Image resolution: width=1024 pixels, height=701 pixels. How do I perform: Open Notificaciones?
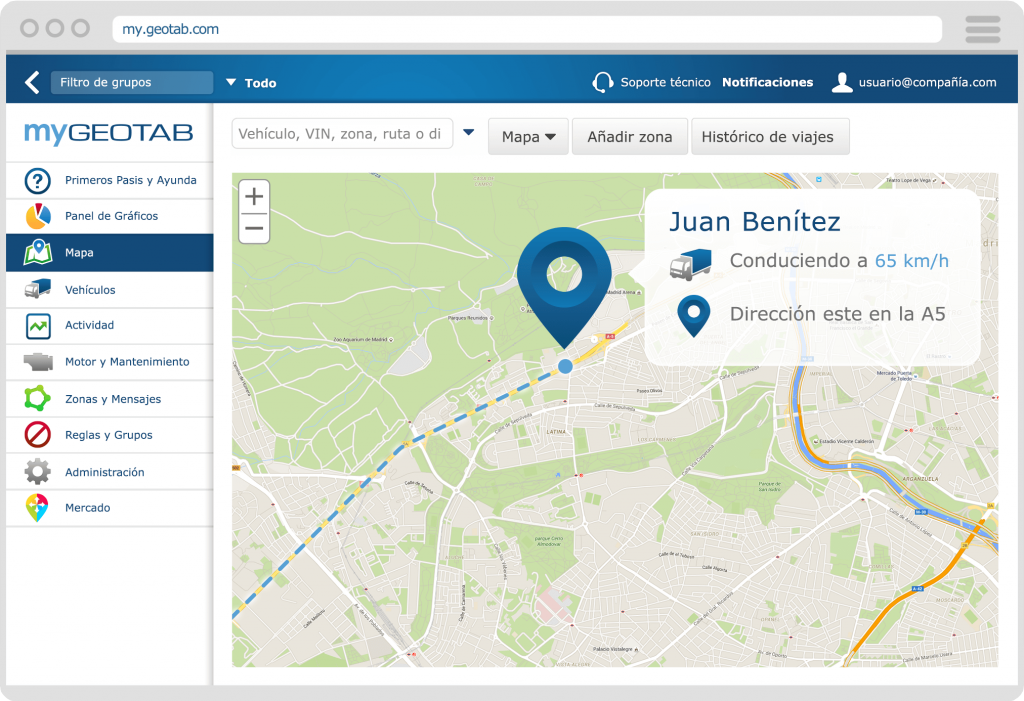point(767,82)
